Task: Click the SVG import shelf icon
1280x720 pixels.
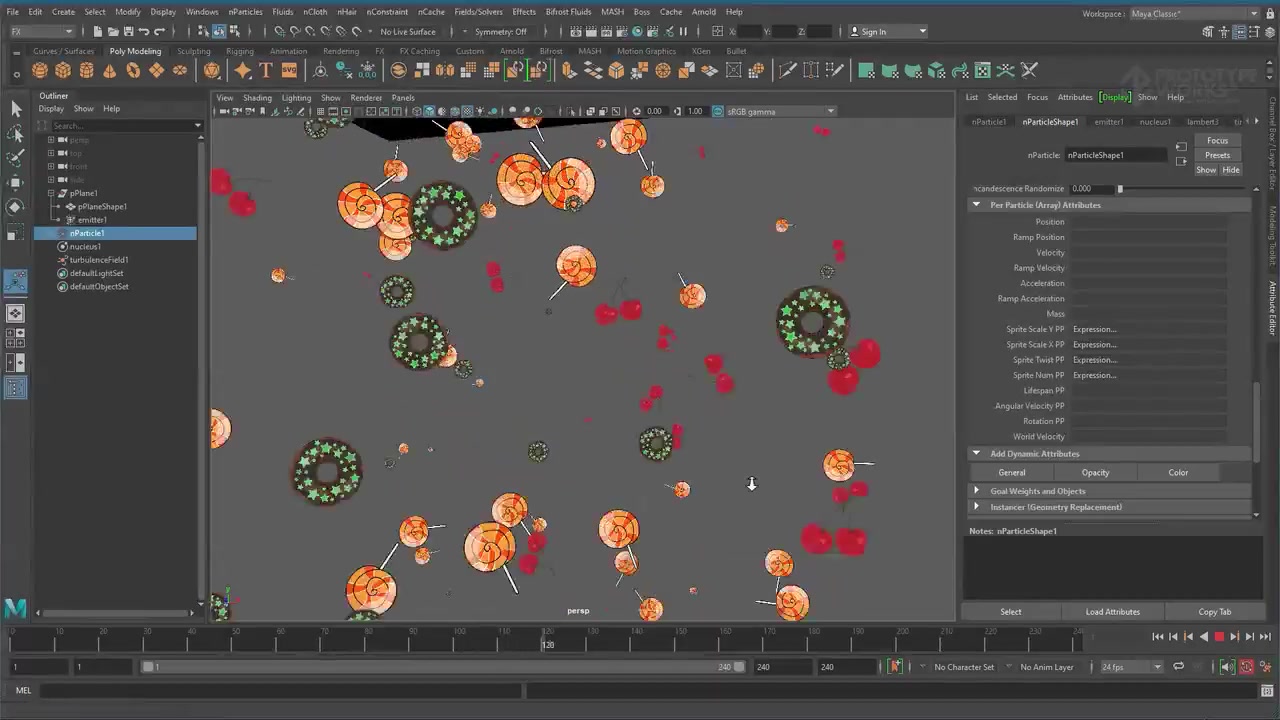Action: click(289, 70)
